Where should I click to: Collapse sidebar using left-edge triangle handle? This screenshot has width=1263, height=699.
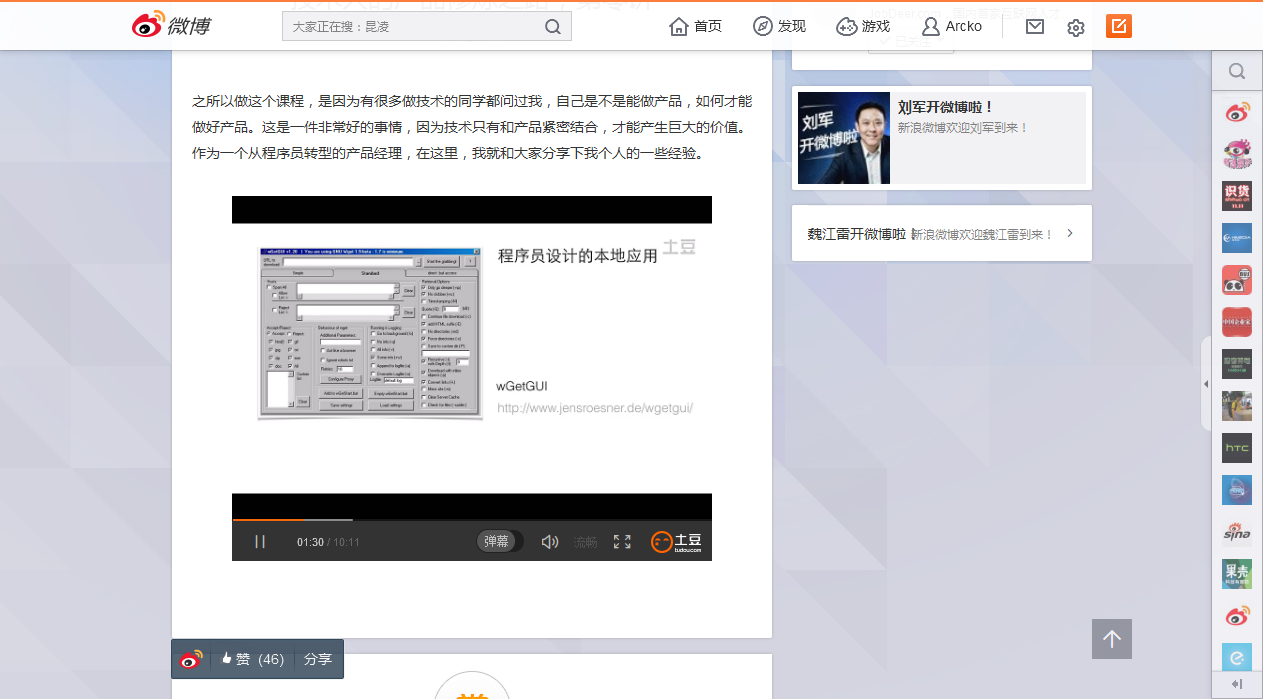pyautogui.click(x=1205, y=384)
